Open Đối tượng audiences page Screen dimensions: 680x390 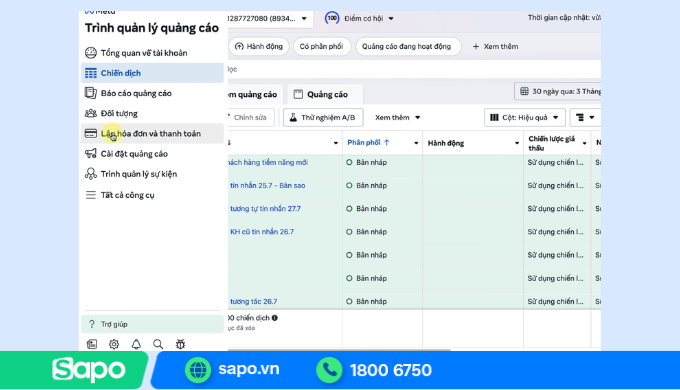[152, 113]
